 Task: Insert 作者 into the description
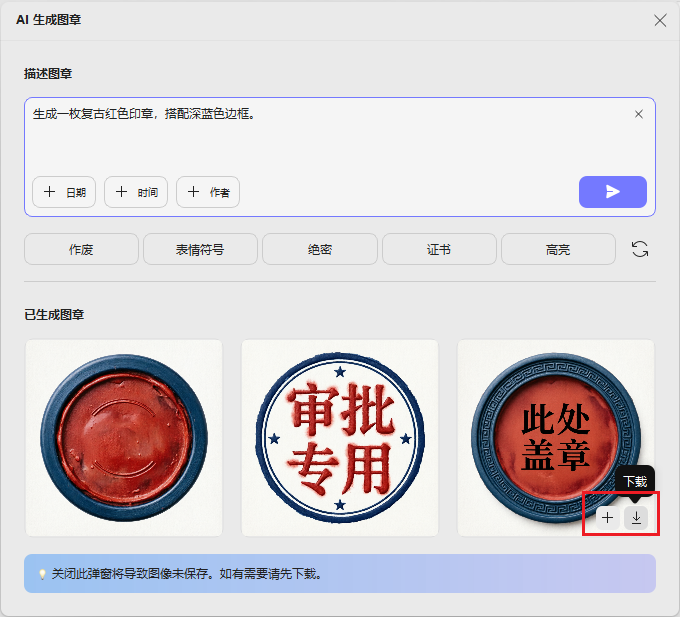[208, 192]
